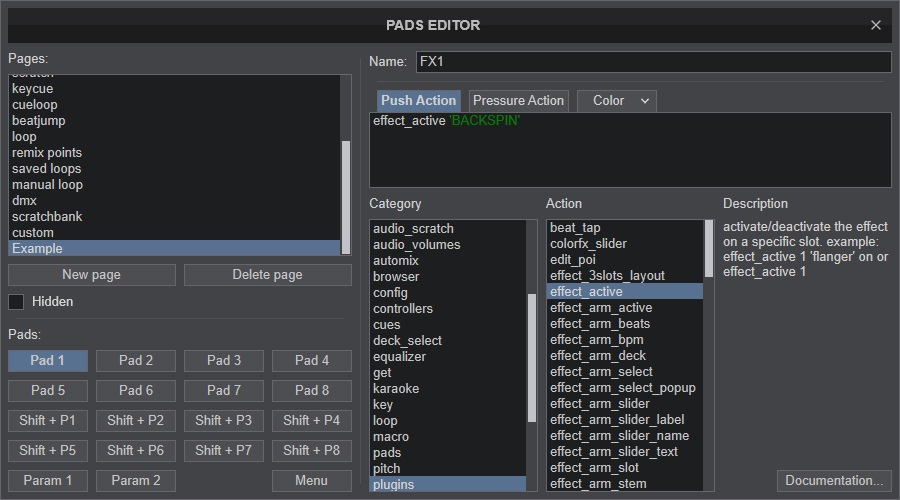Click the Param 1 button
The width and height of the screenshot is (900, 500).
pos(48,481)
